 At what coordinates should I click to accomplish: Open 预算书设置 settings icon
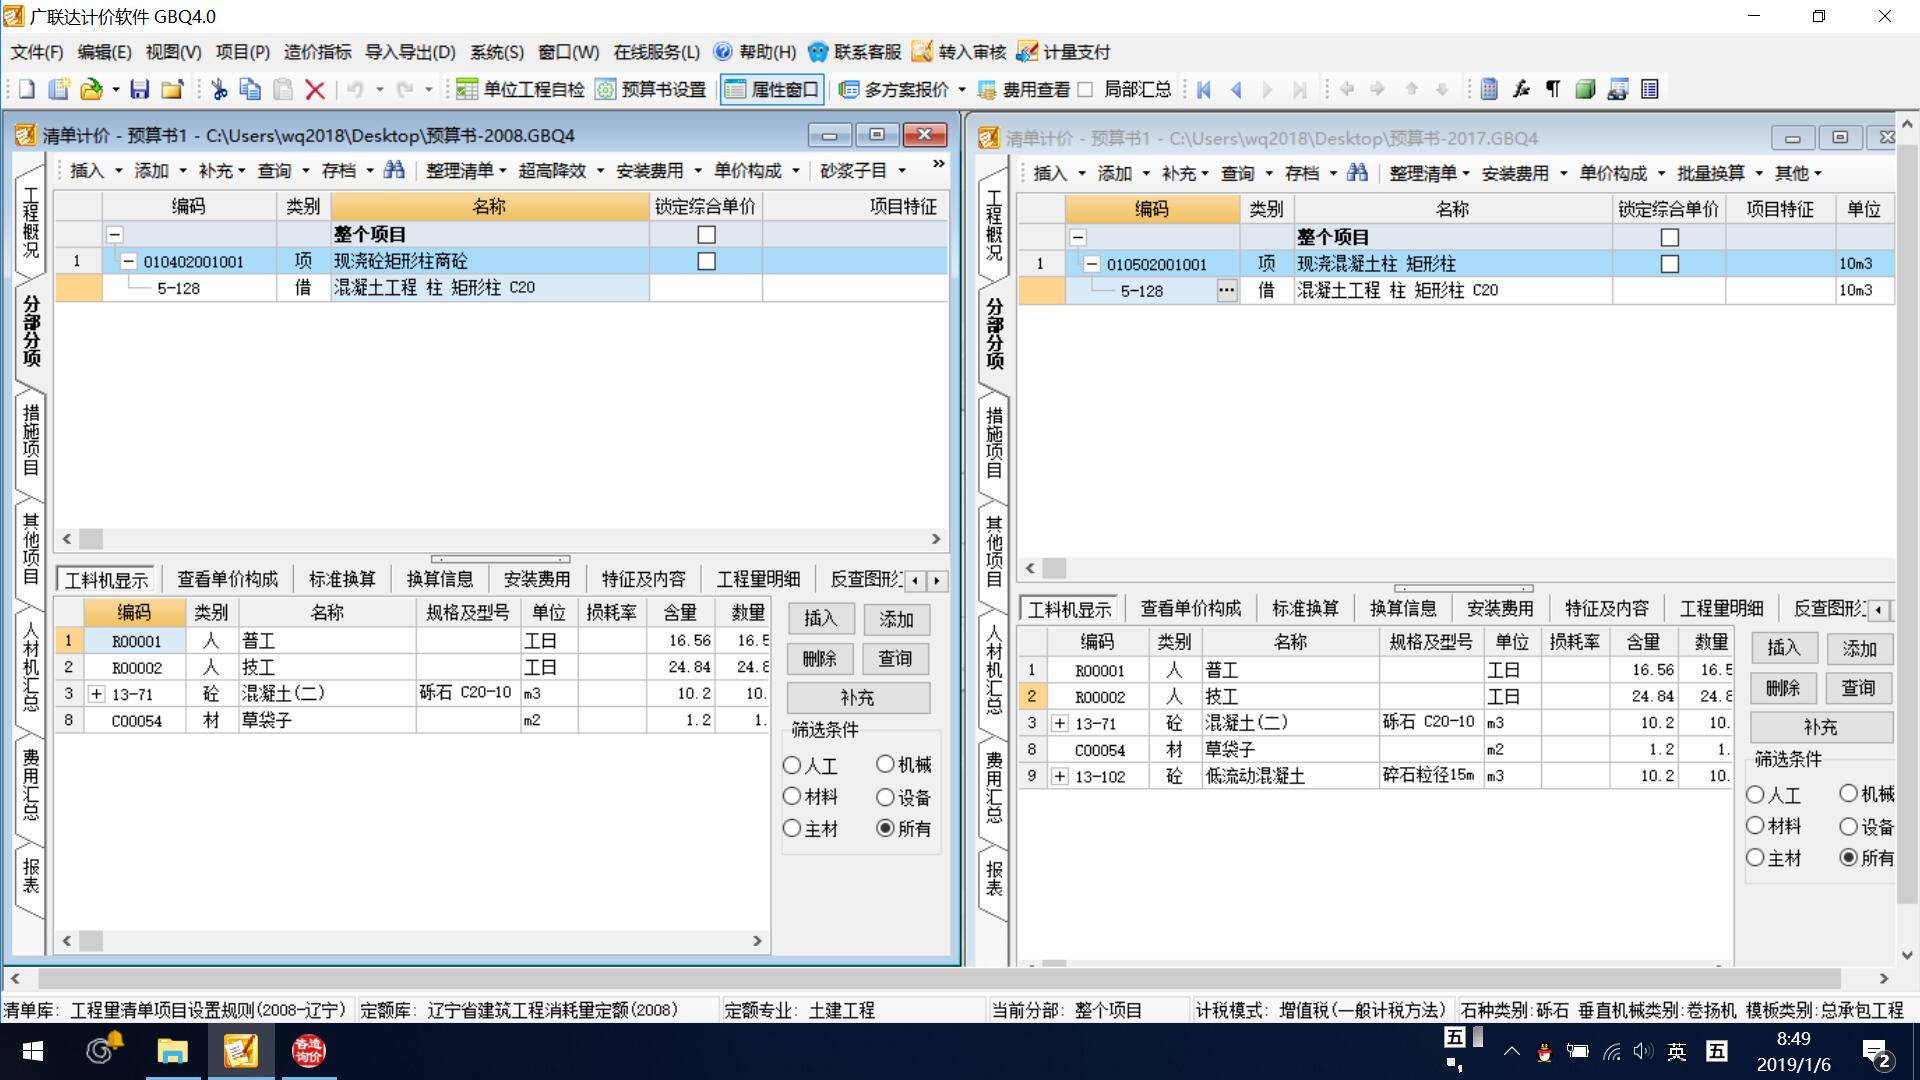tap(605, 90)
